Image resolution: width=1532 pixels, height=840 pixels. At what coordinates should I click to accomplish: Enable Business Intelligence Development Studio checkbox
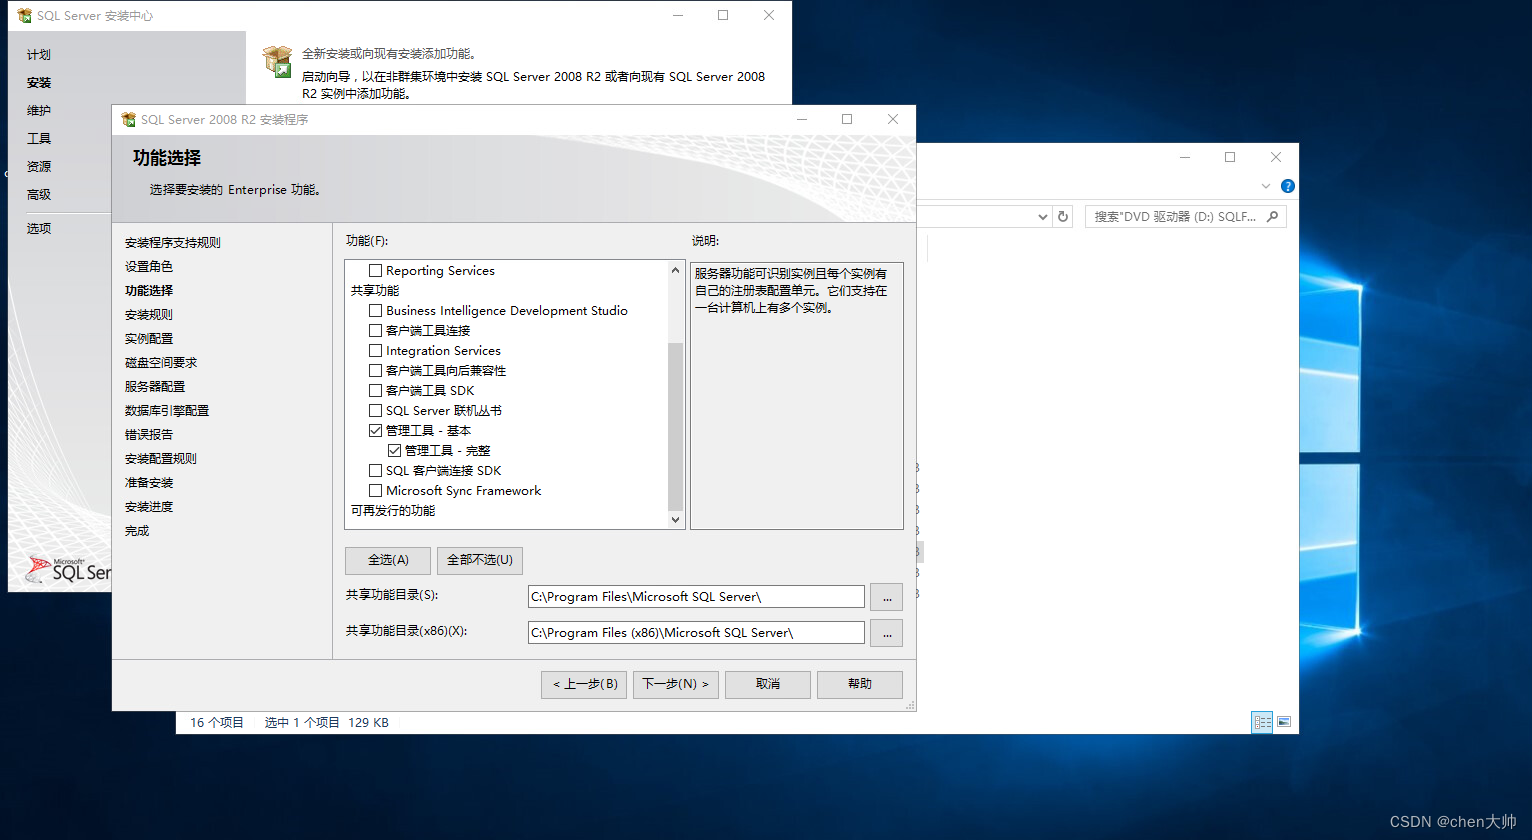tap(376, 311)
